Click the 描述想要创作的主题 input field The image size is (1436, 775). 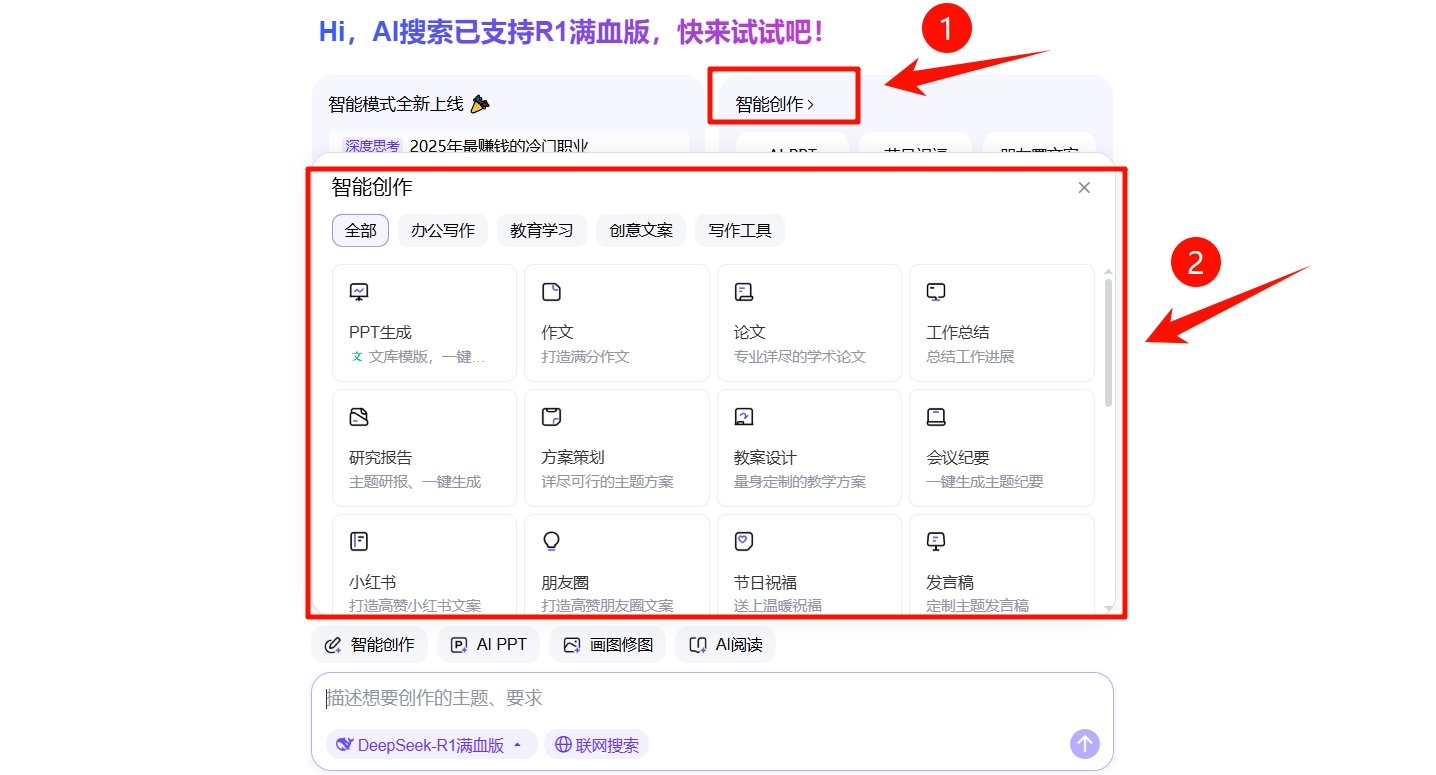coord(700,698)
